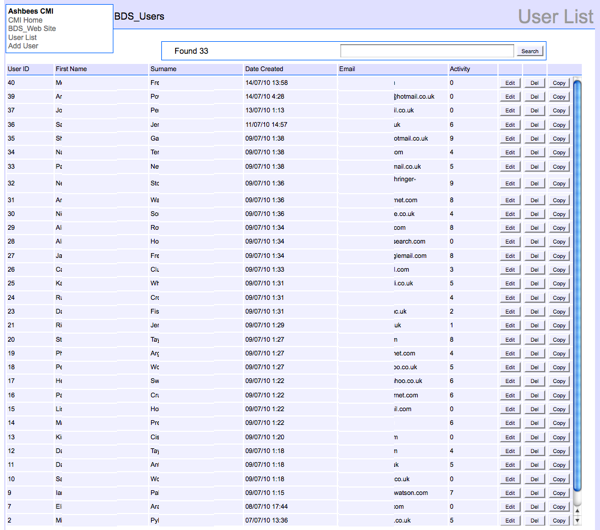Copy user with ID 7
The image size is (600, 530).
pyautogui.click(x=559, y=507)
